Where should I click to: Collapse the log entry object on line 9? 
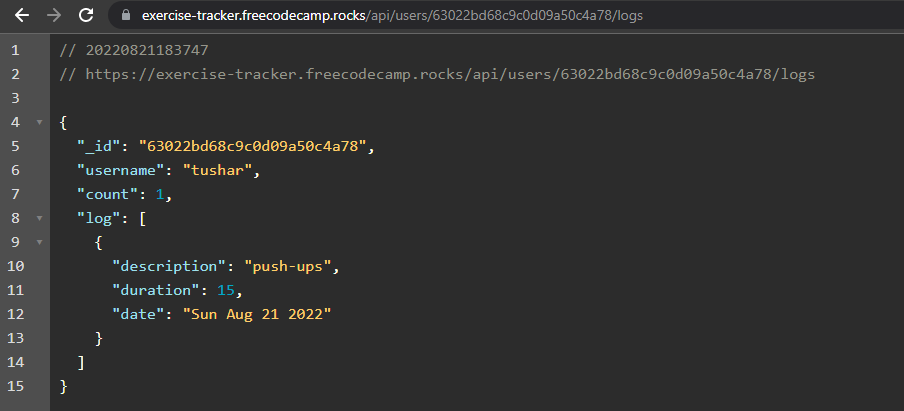39,242
